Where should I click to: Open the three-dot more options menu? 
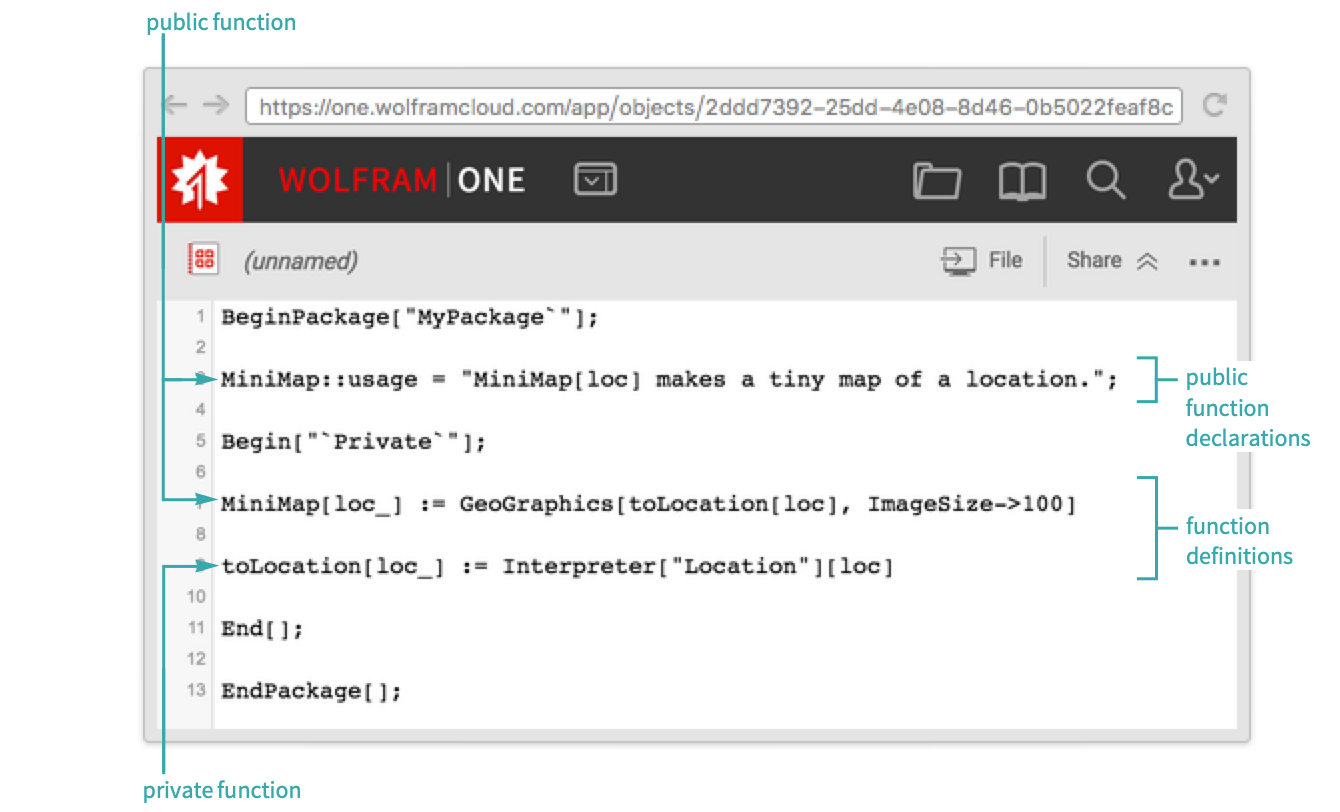1204,262
